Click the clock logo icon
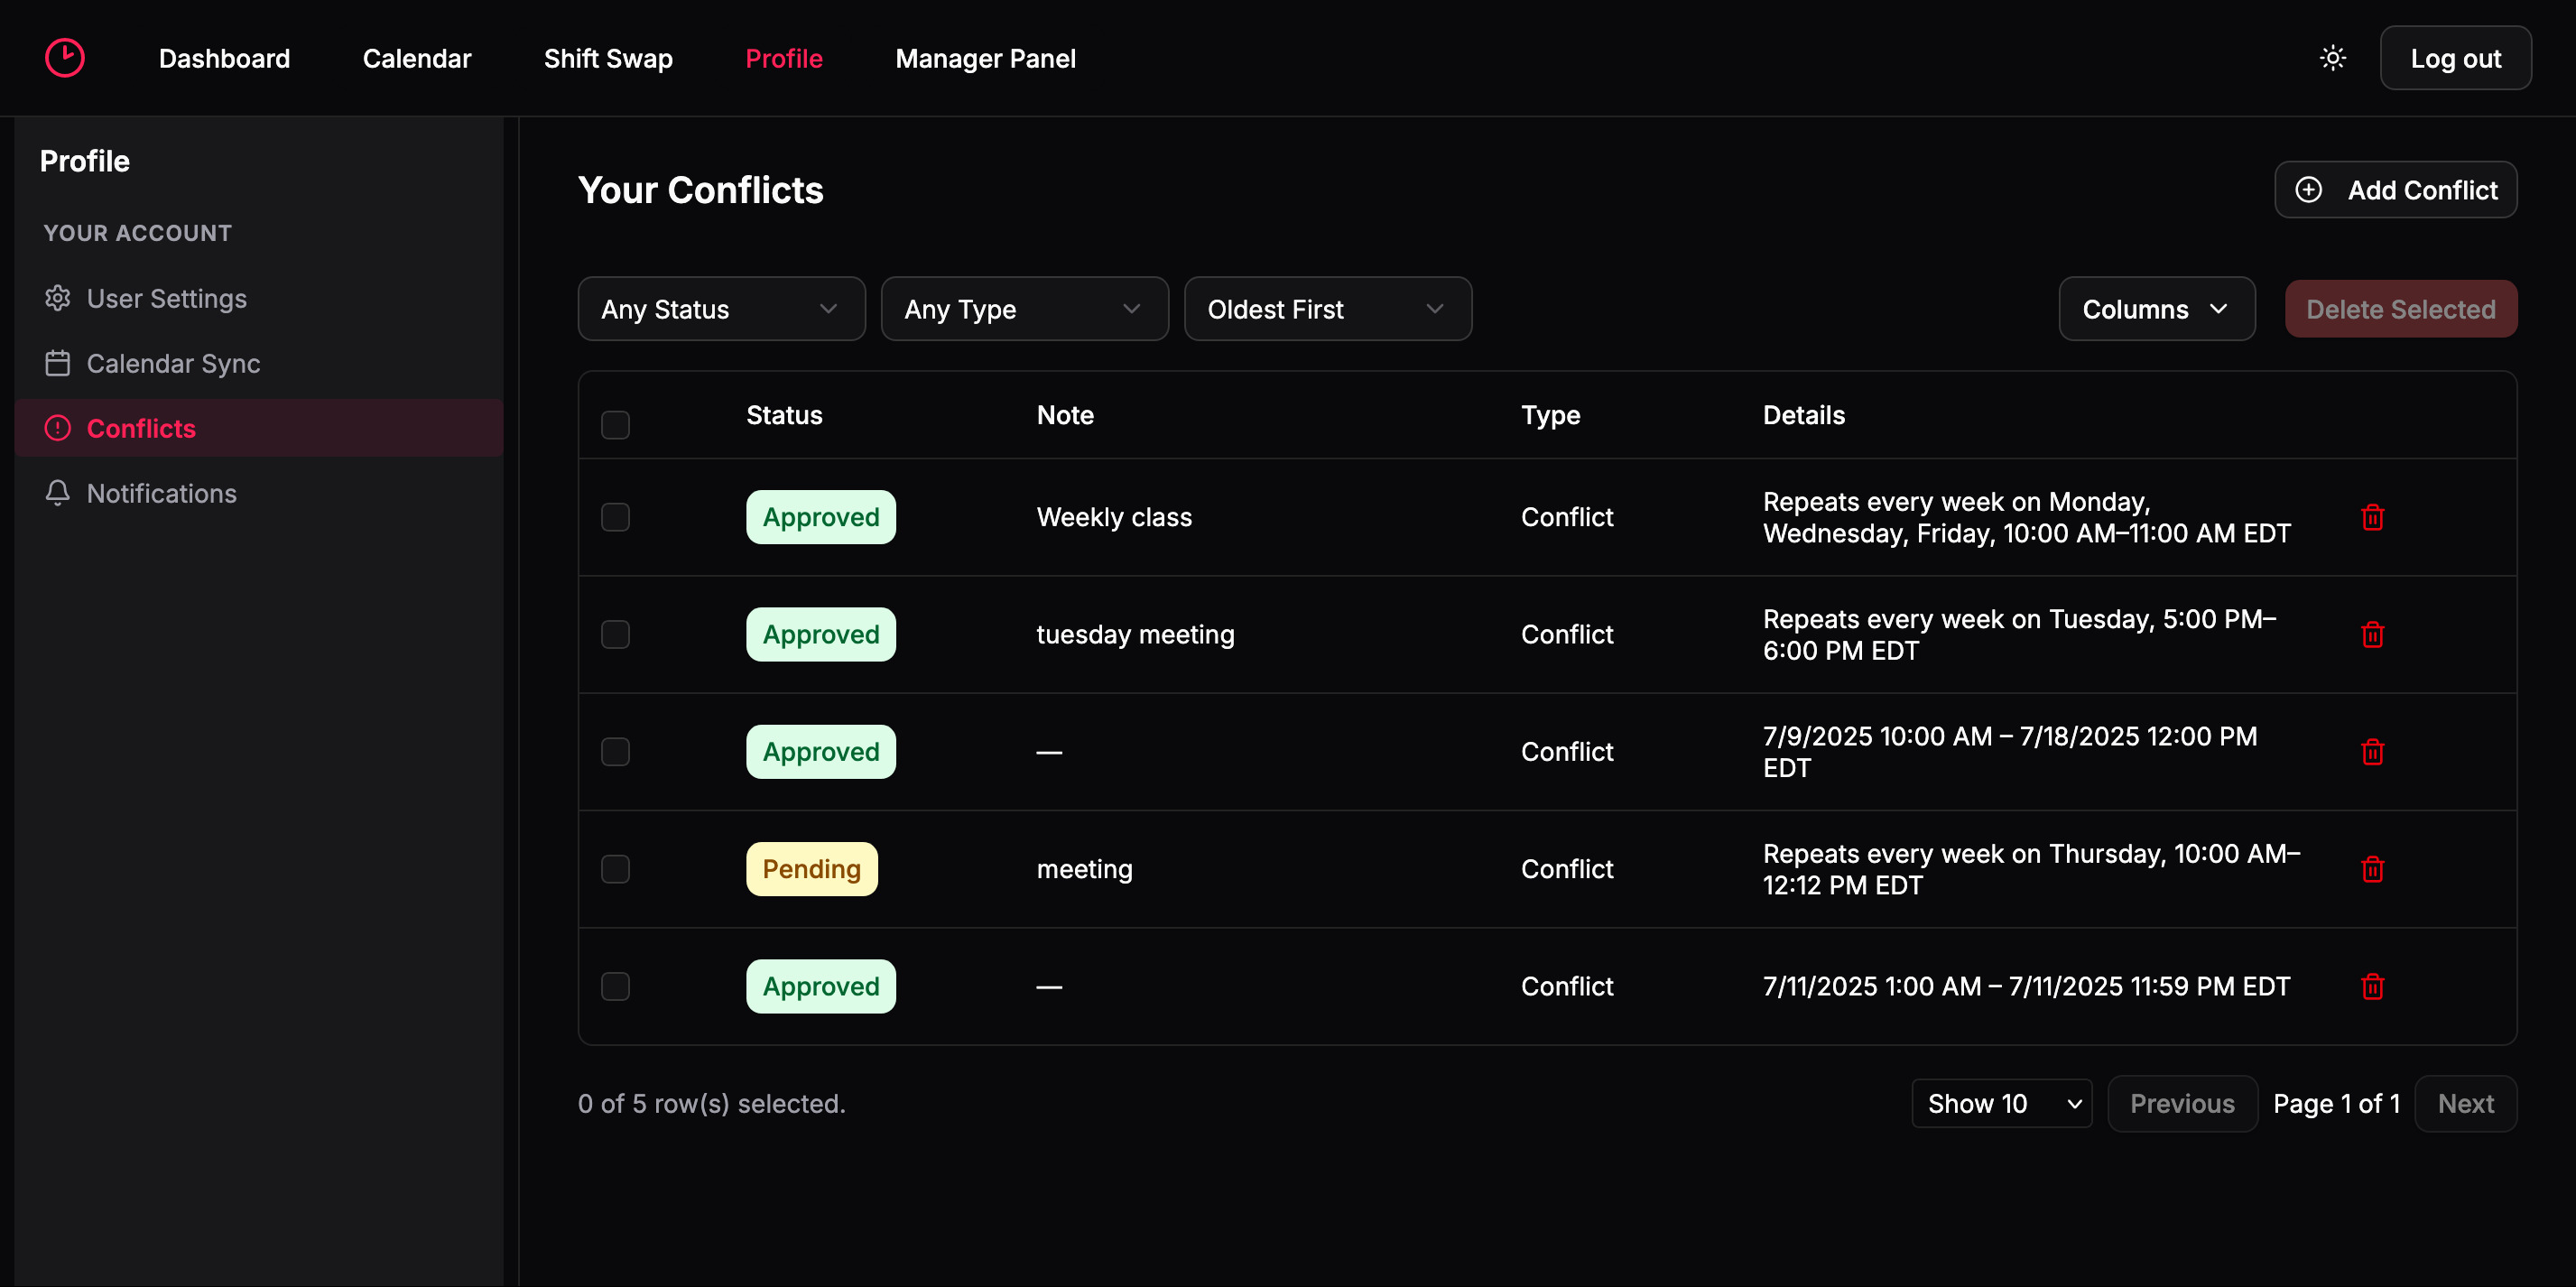This screenshot has width=2576, height=1287. pyautogui.click(x=64, y=58)
